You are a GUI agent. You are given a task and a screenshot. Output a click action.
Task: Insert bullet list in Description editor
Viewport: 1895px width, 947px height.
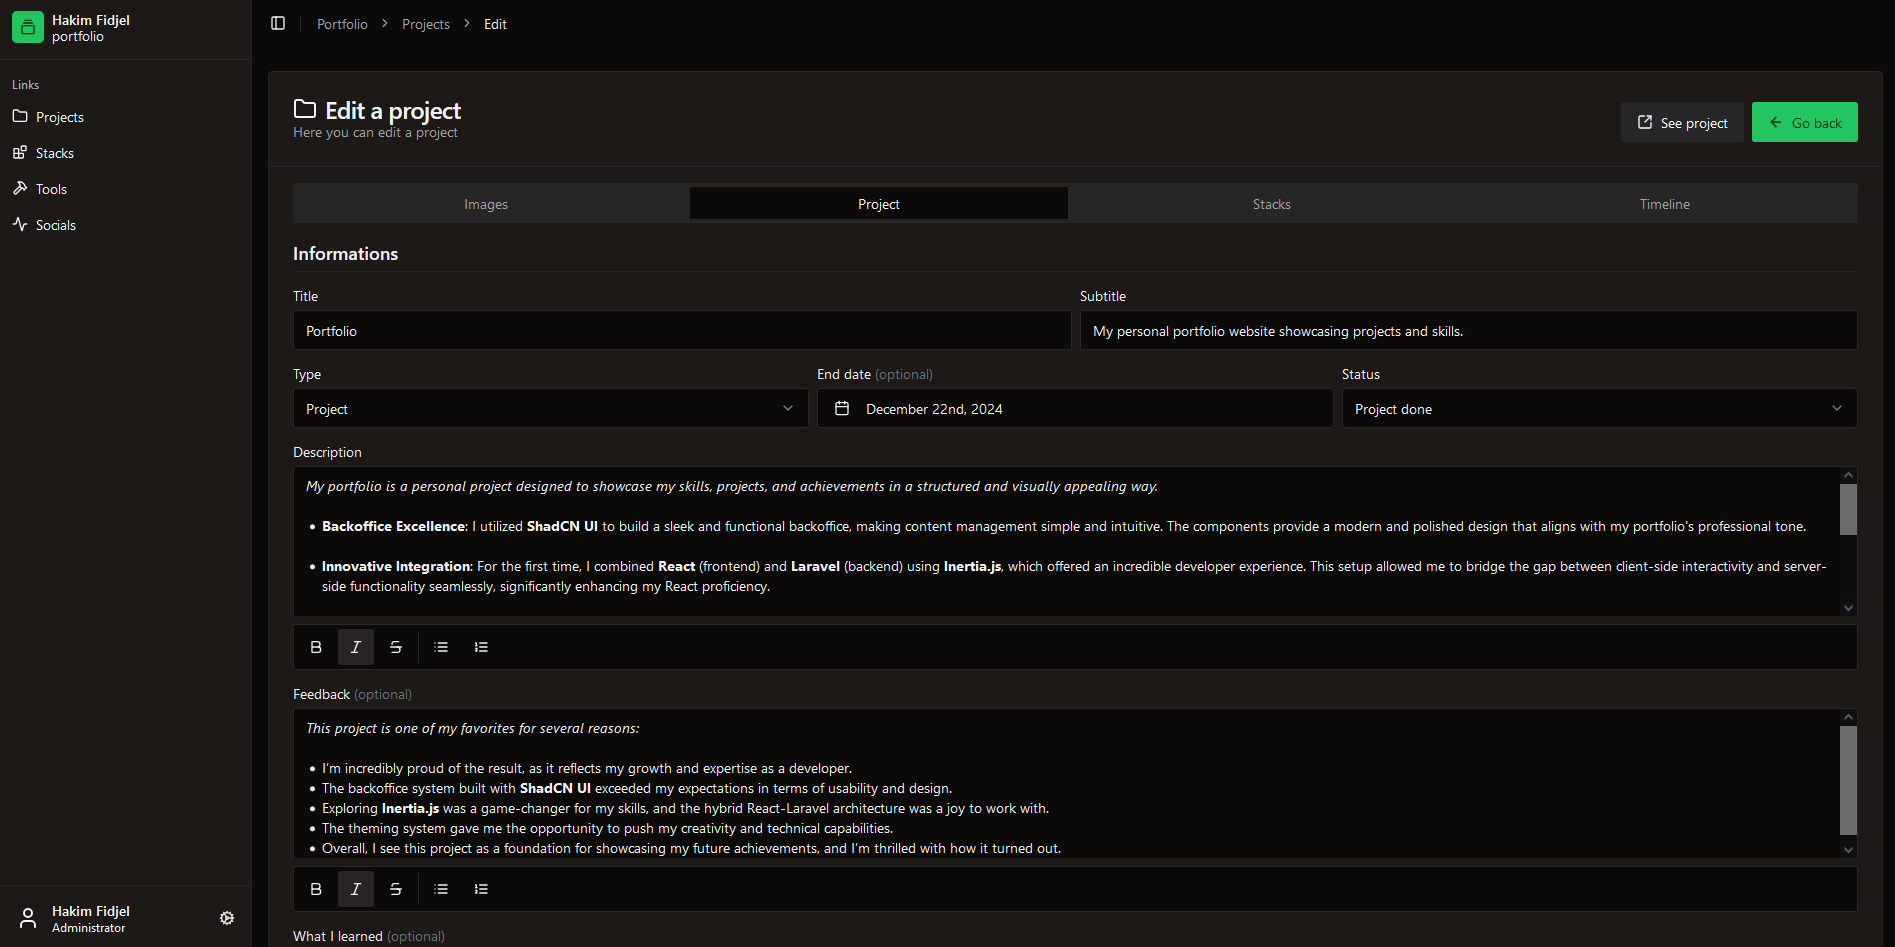(441, 647)
